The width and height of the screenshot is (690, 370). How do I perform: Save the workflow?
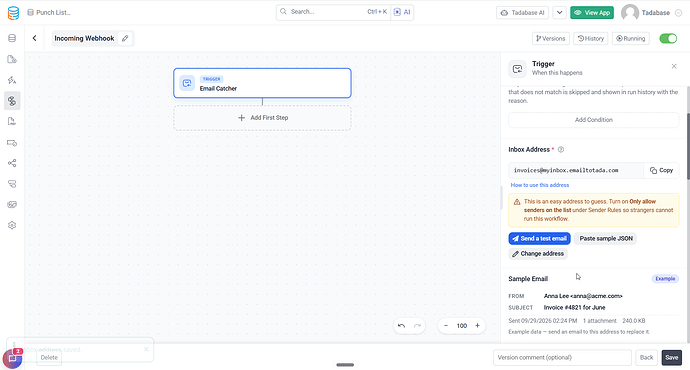[672, 358]
